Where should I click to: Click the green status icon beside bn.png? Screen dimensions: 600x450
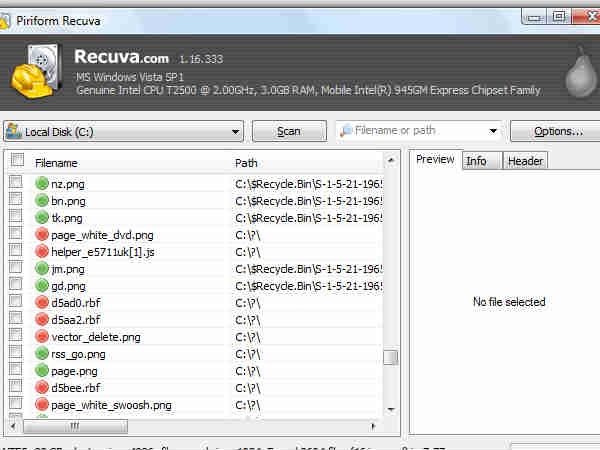42,200
